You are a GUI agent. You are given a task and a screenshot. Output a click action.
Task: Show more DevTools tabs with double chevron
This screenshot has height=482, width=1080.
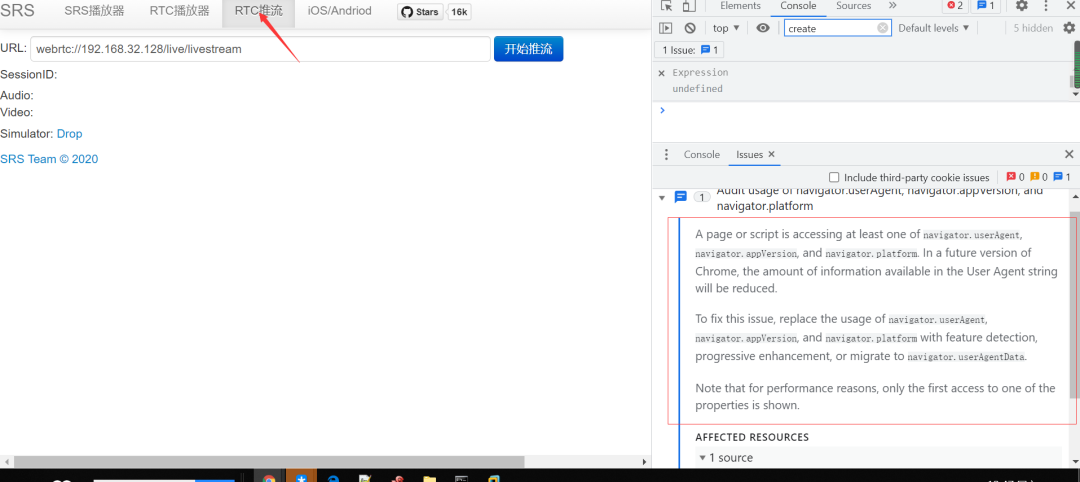pyautogui.click(x=893, y=6)
